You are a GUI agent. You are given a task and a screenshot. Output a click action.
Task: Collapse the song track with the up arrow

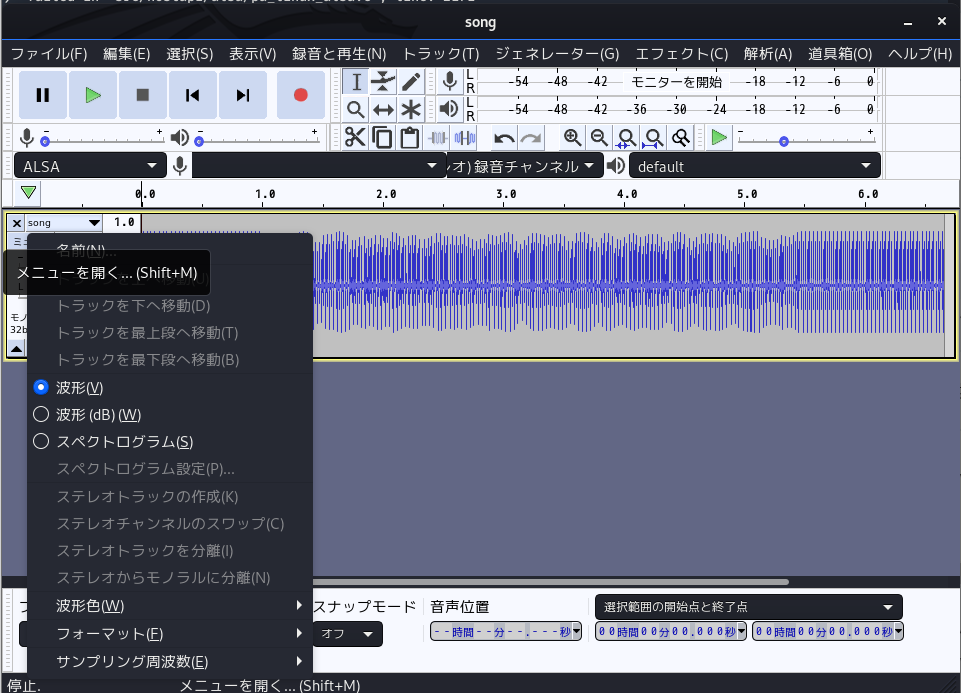click(x=17, y=349)
